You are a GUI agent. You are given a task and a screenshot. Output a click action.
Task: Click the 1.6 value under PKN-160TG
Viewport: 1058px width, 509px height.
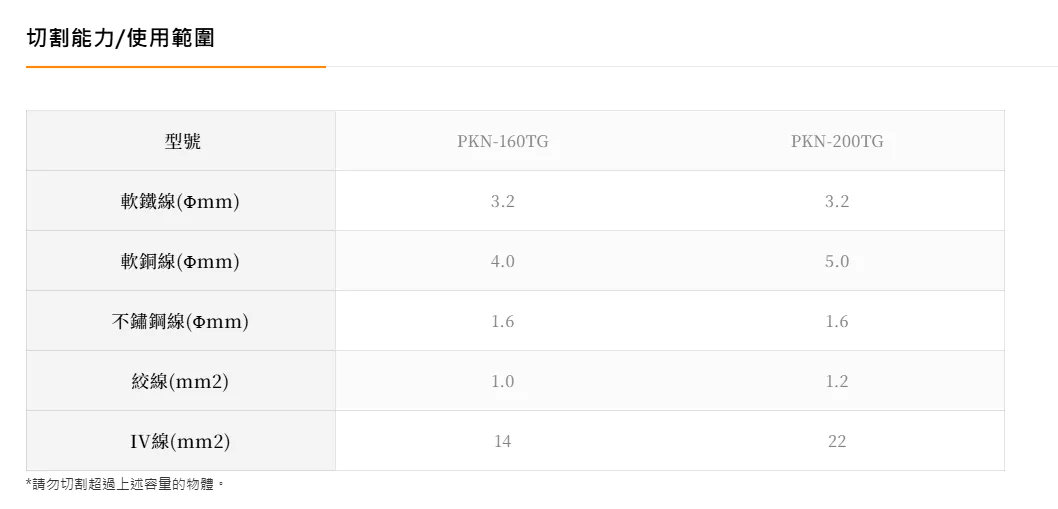[x=503, y=322]
